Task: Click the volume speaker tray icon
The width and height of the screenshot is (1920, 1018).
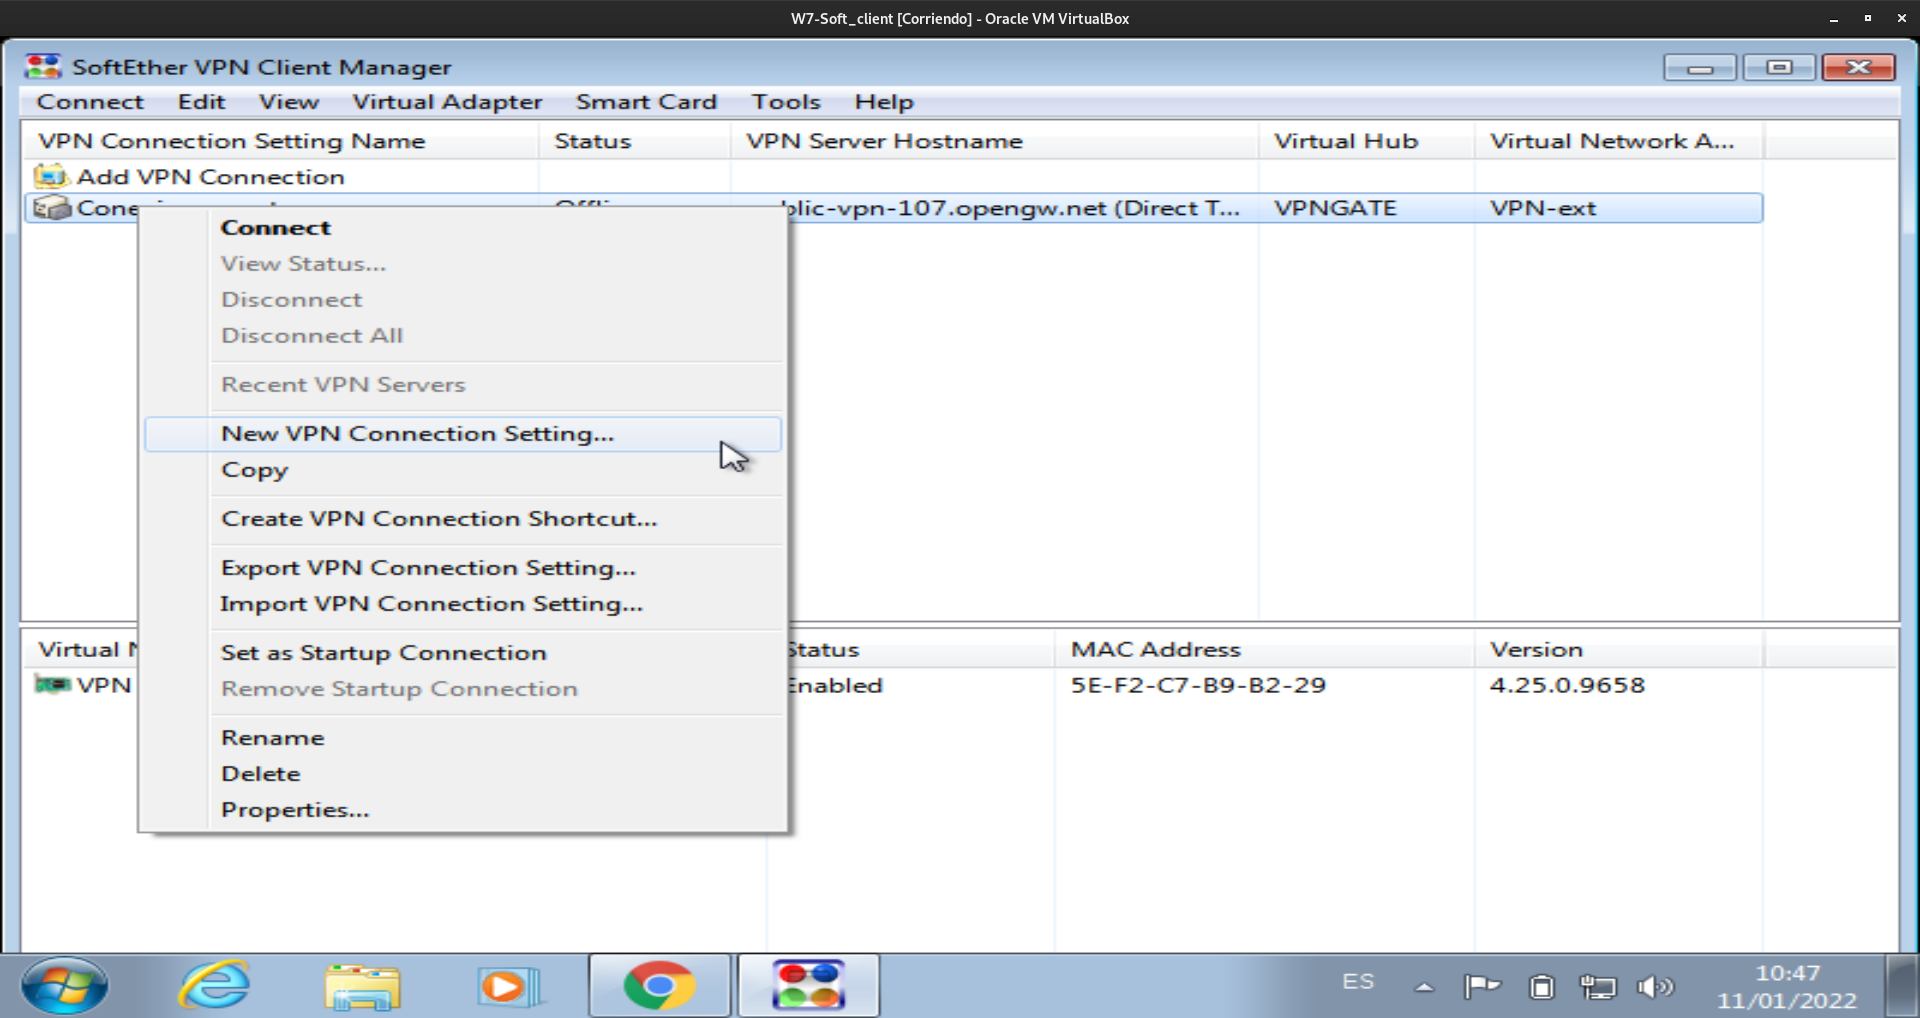Action: point(1654,988)
